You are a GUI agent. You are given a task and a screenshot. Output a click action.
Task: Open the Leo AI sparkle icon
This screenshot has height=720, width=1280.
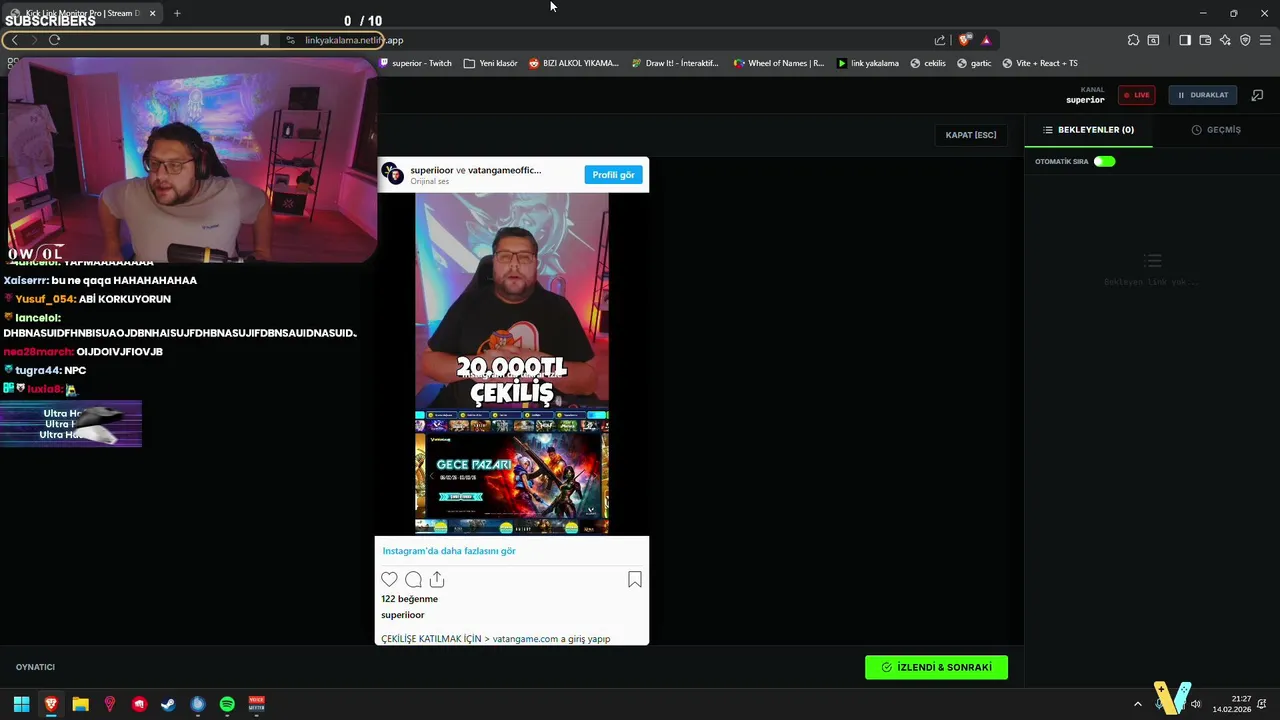click(1225, 40)
